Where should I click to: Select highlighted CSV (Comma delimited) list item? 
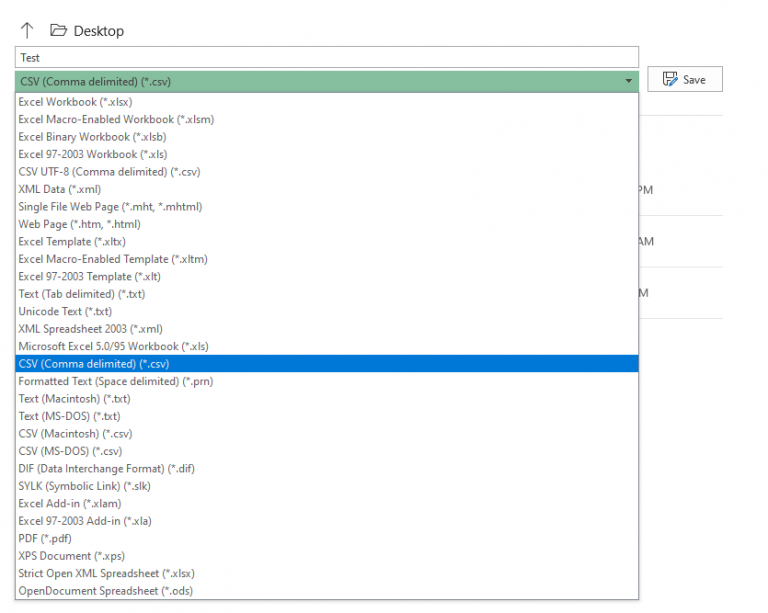(x=327, y=364)
